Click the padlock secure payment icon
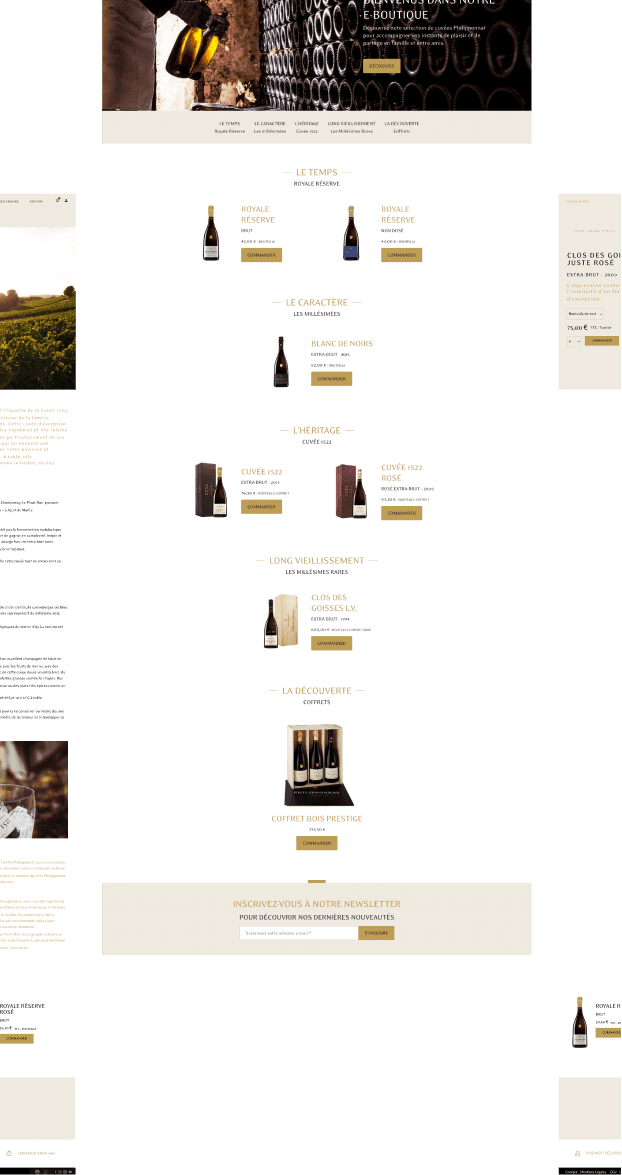The image size is (622, 1175). tap(578, 1153)
